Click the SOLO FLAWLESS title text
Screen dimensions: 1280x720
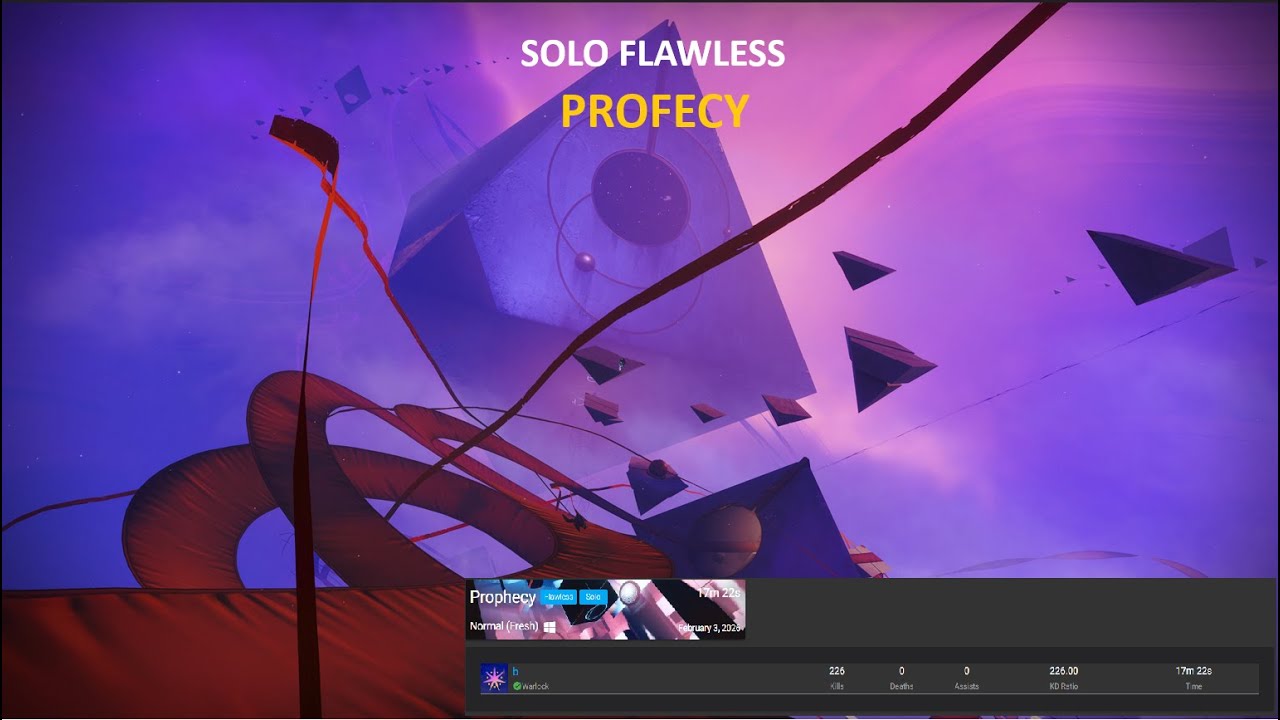(x=653, y=54)
